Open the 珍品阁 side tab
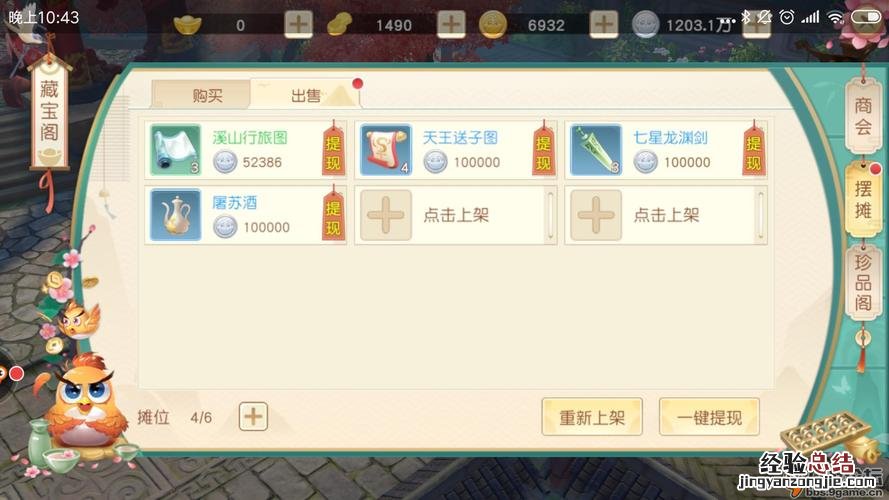 tap(863, 282)
